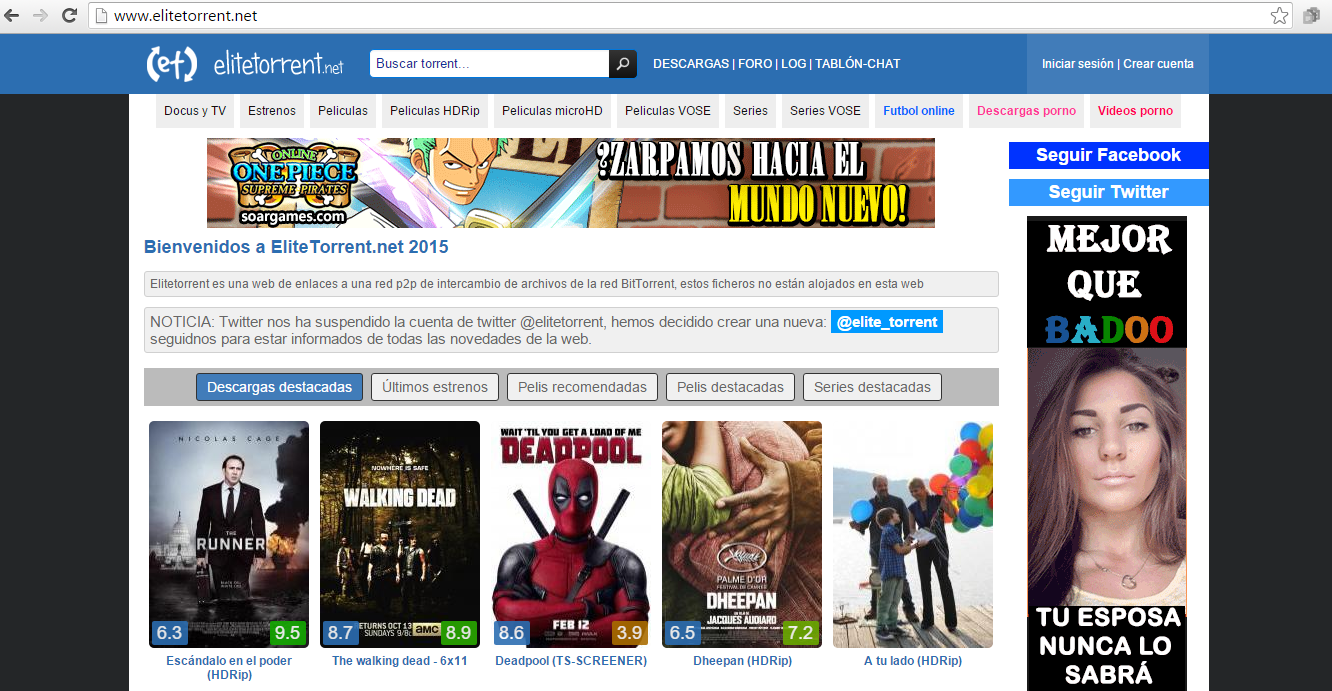Screen dimensions: 1332x691
Task: Open the LOG header link
Action: point(794,64)
